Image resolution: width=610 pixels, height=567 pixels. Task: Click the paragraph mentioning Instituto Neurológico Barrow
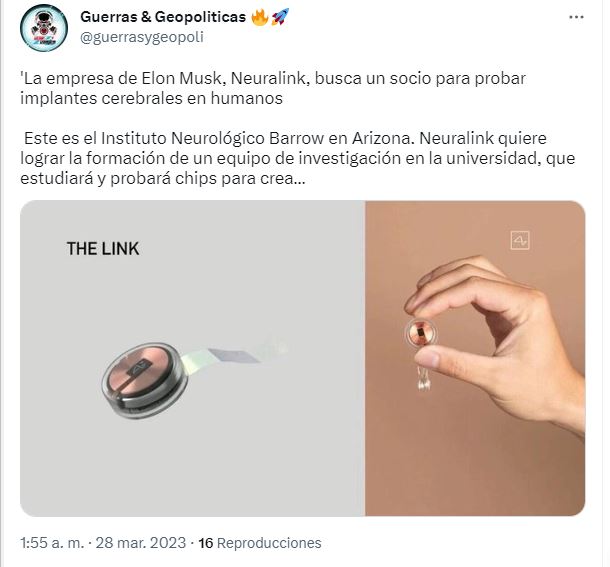(297, 158)
